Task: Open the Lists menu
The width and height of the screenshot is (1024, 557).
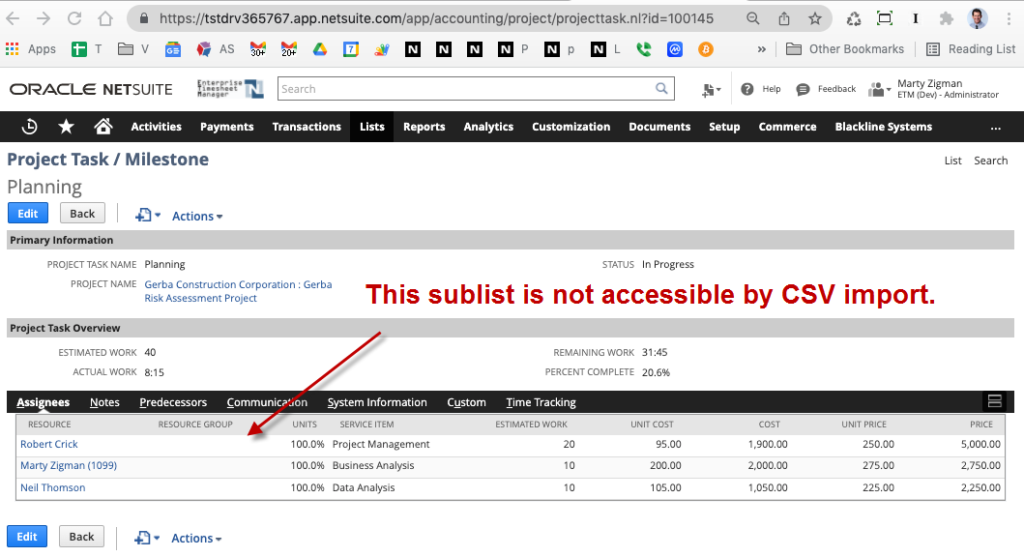Action: 372,127
